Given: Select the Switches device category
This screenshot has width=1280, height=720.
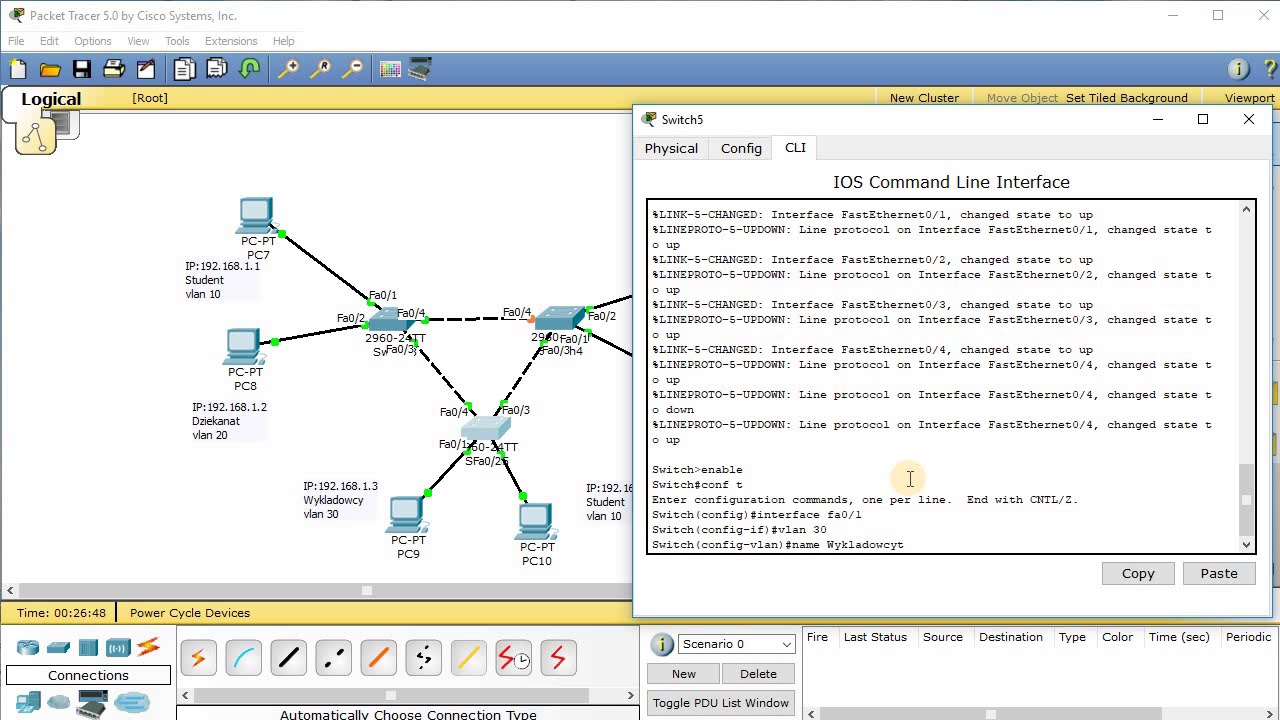Looking at the screenshot, I should coord(58,648).
